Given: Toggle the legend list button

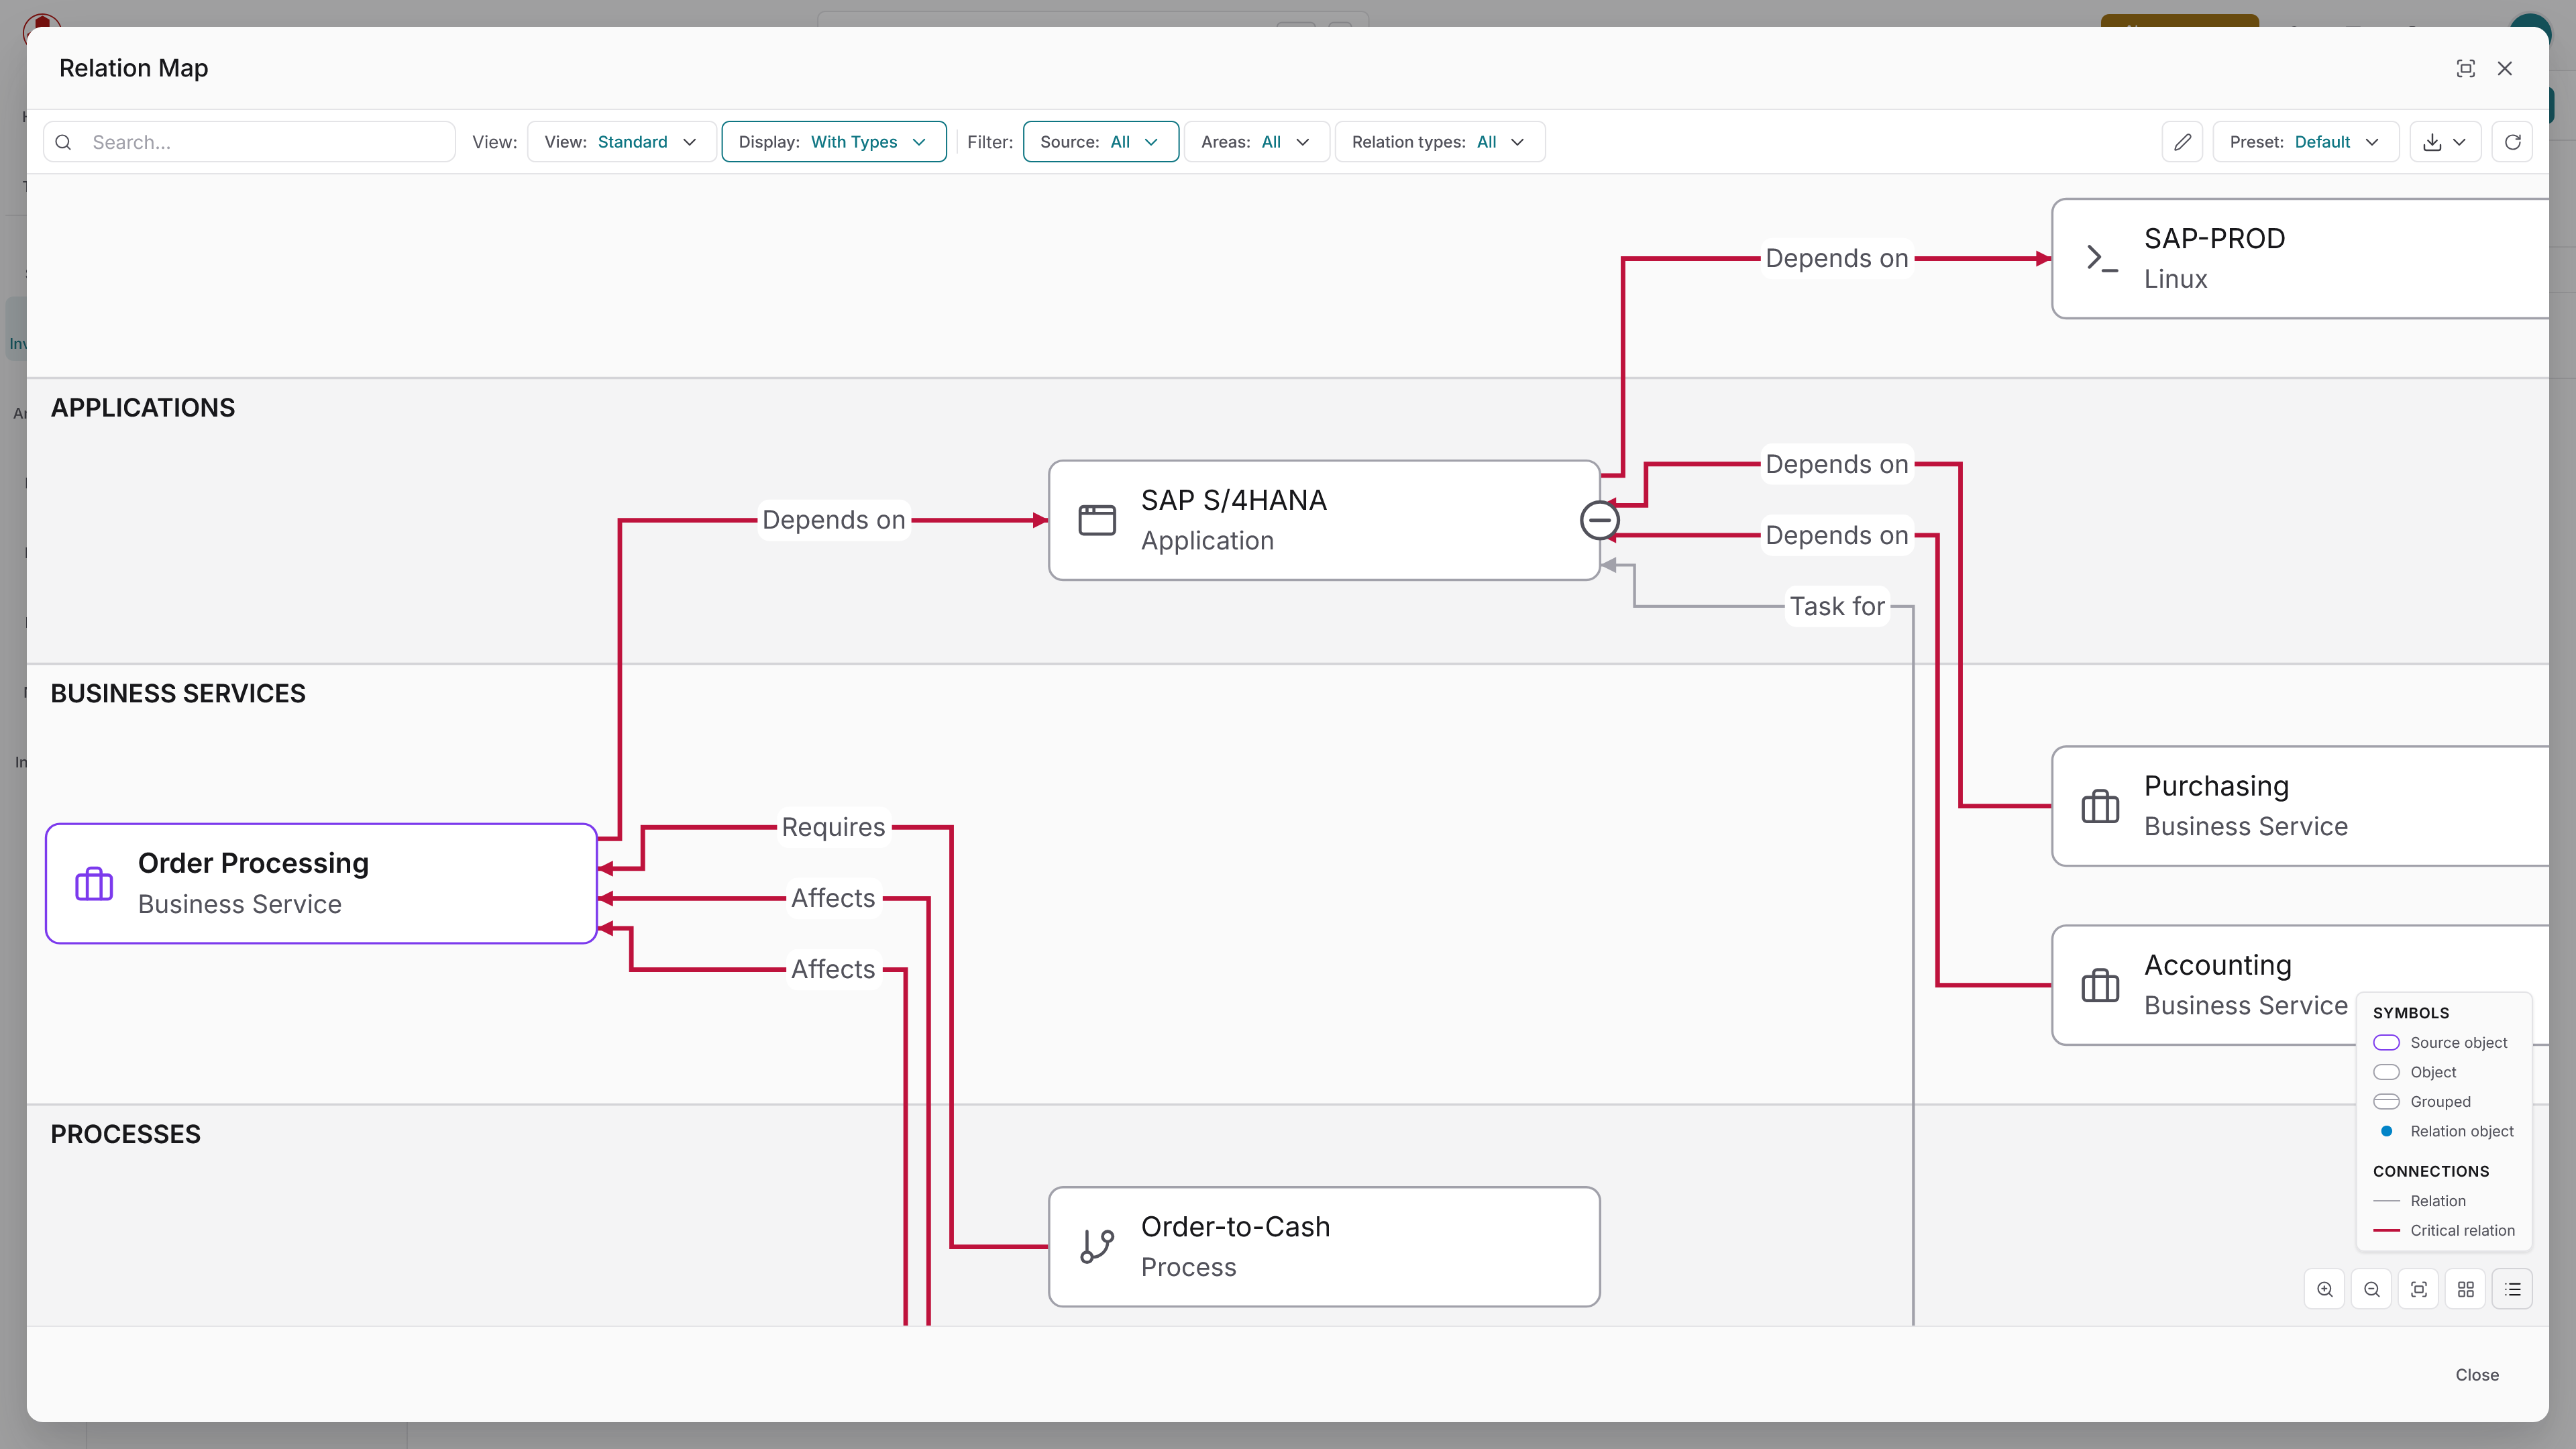Looking at the screenshot, I should pyautogui.click(x=2513, y=1290).
